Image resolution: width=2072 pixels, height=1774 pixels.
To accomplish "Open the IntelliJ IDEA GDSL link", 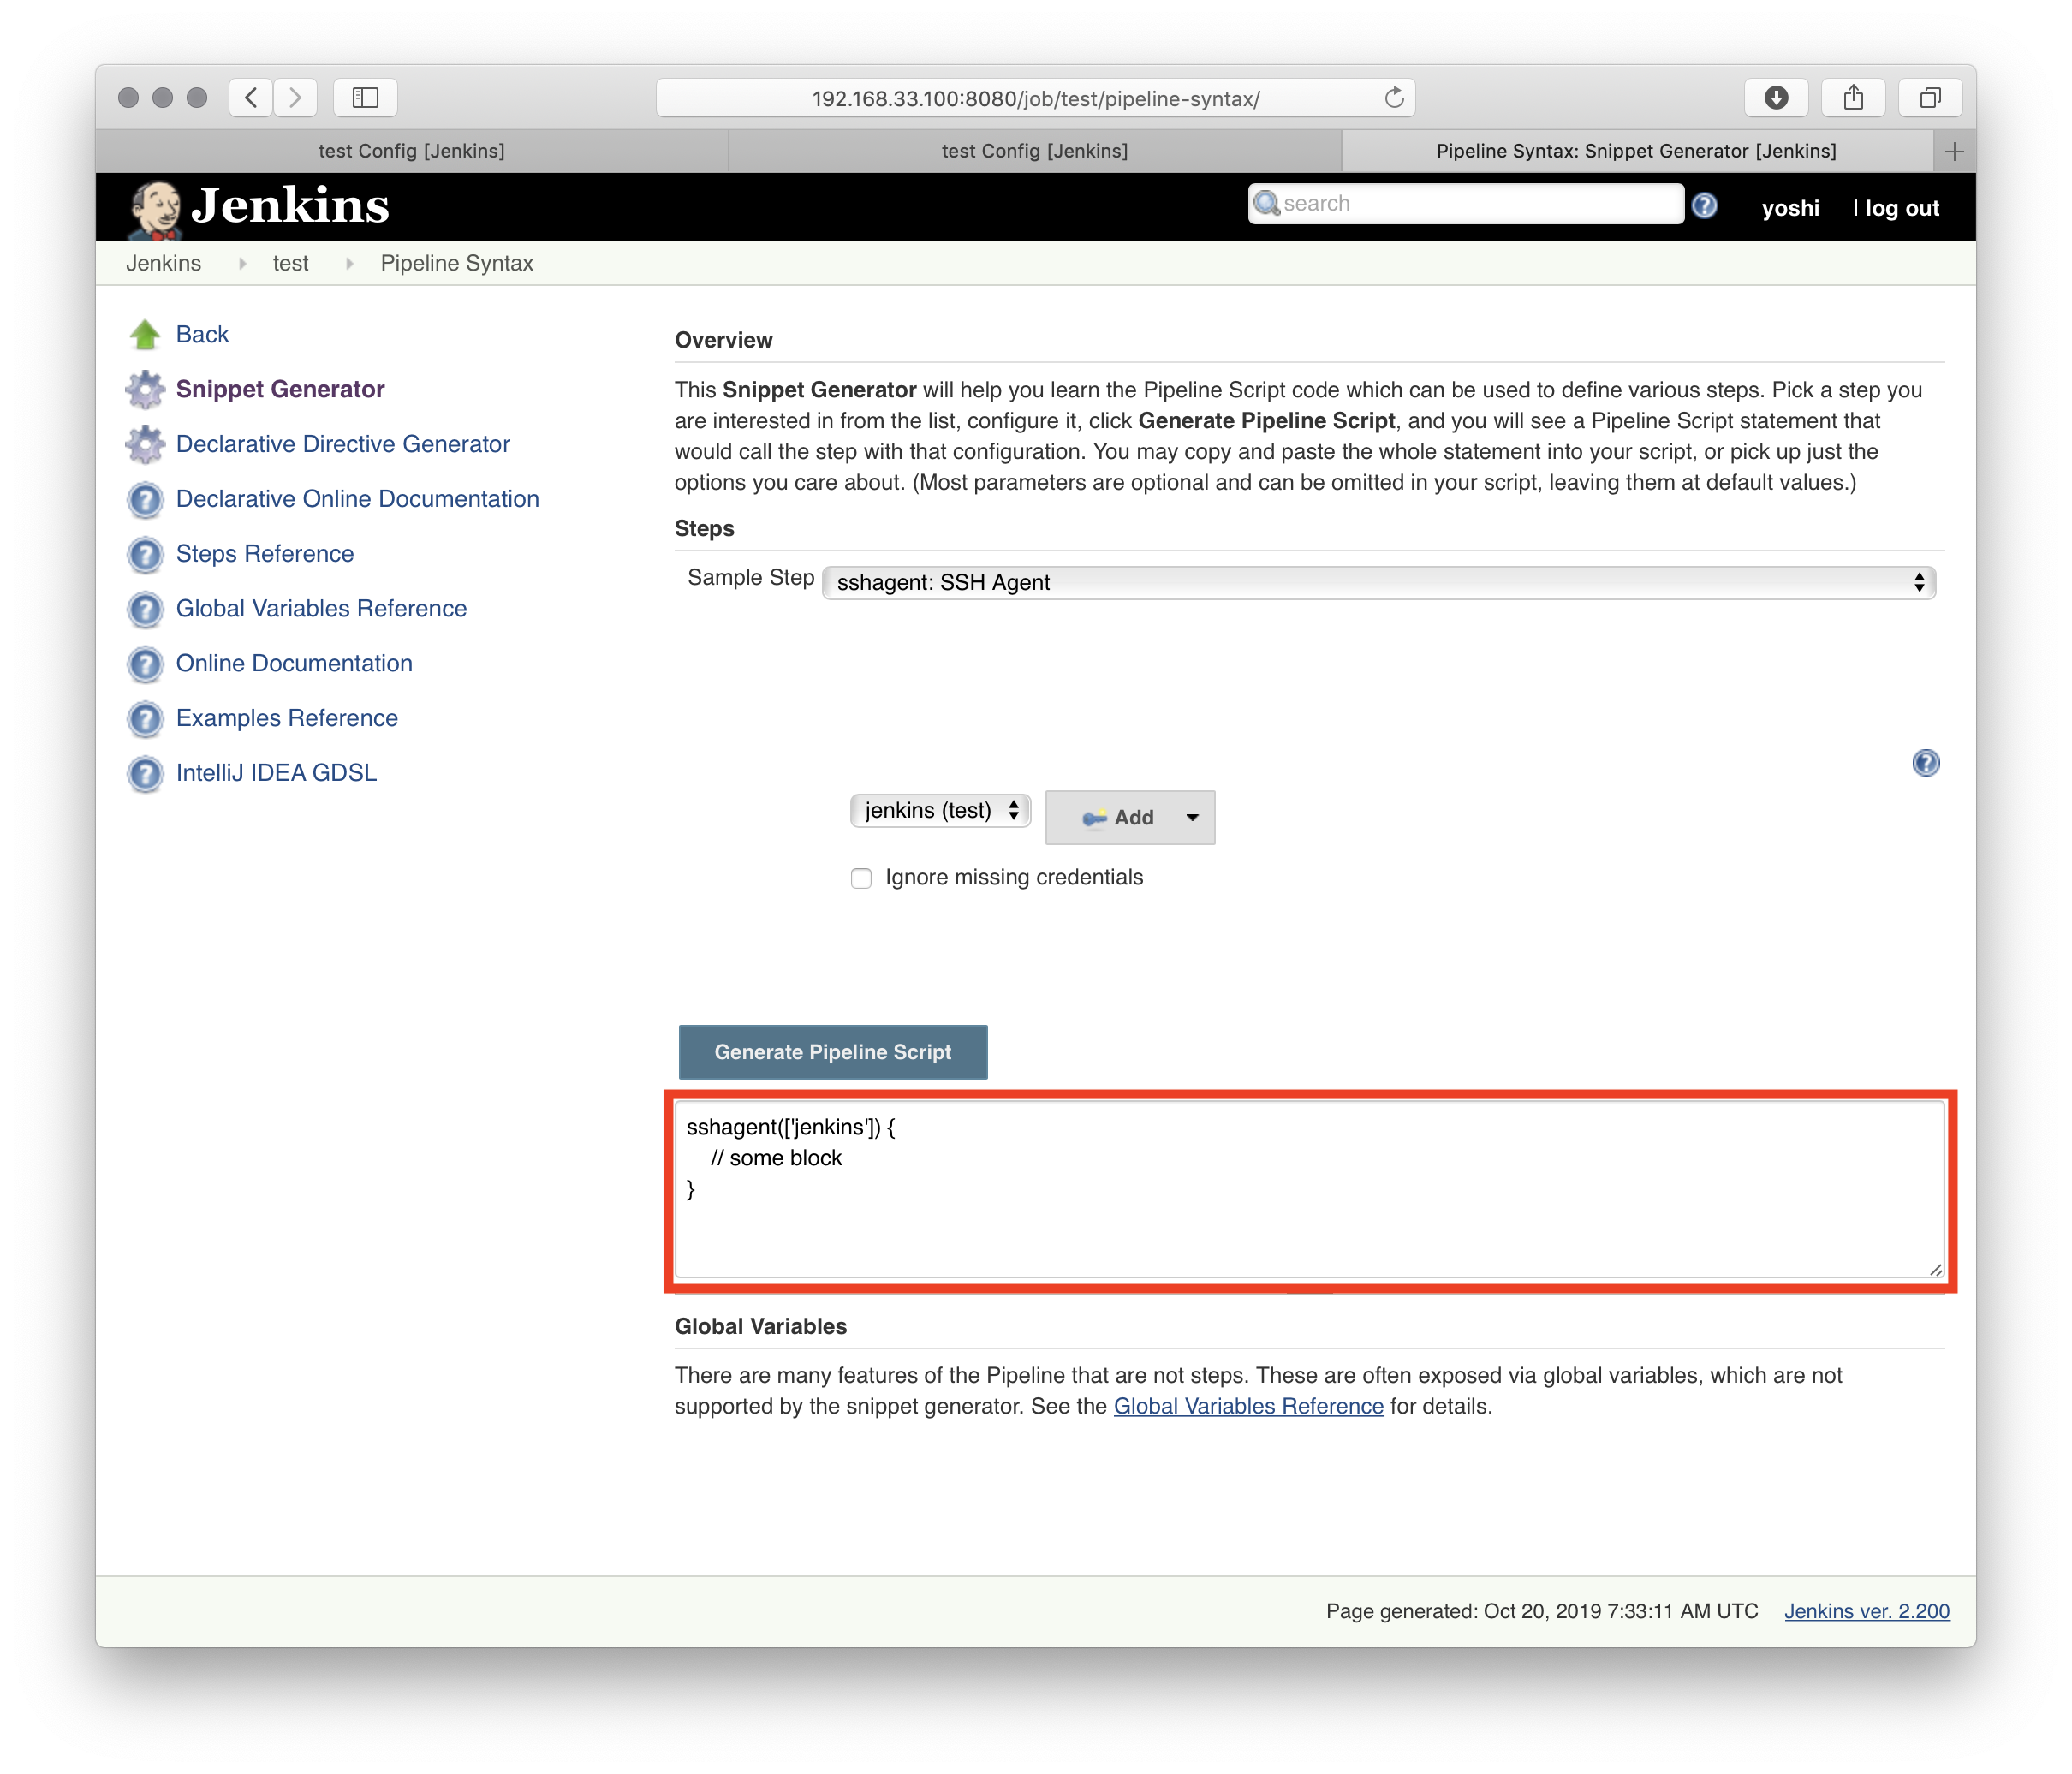I will click(276, 773).
